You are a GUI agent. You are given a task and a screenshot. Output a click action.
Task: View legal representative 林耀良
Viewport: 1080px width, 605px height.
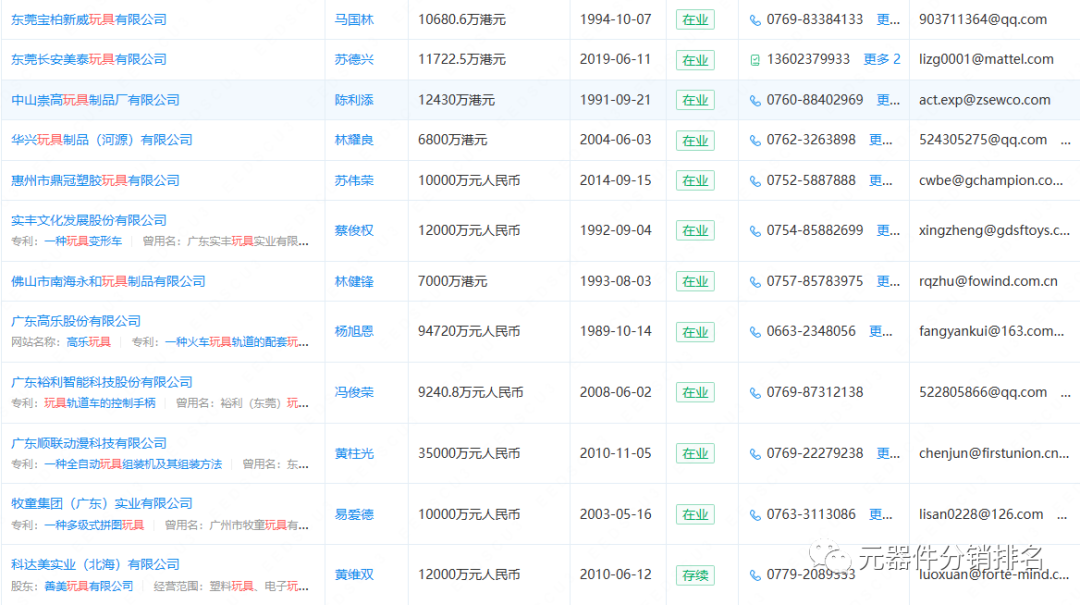pyautogui.click(x=354, y=140)
